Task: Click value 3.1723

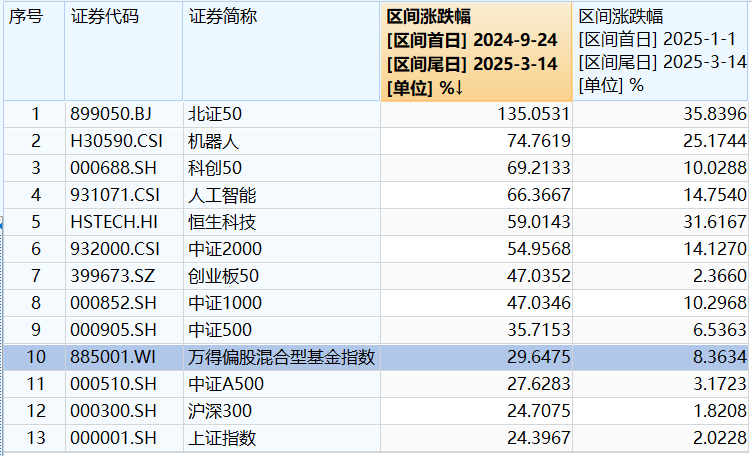Action: [x=720, y=384]
